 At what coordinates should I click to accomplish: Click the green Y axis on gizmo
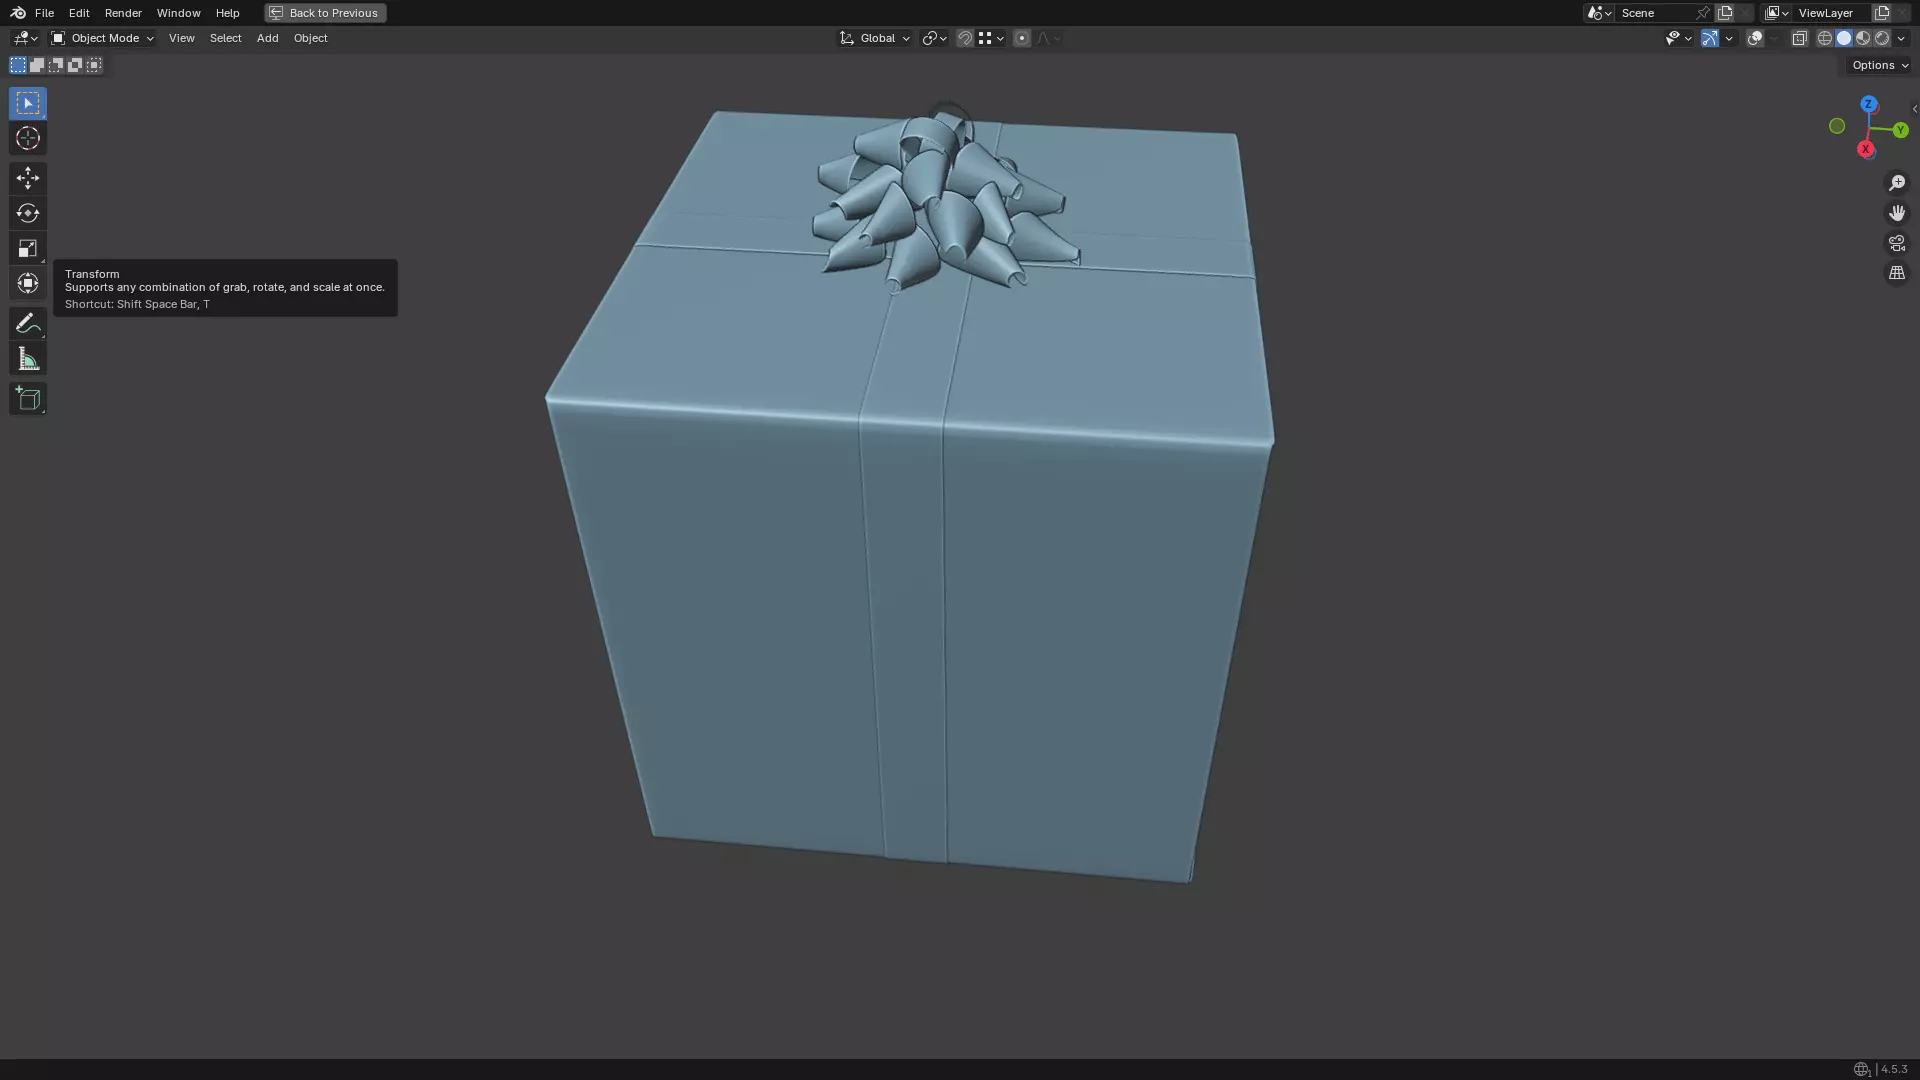(x=1900, y=130)
